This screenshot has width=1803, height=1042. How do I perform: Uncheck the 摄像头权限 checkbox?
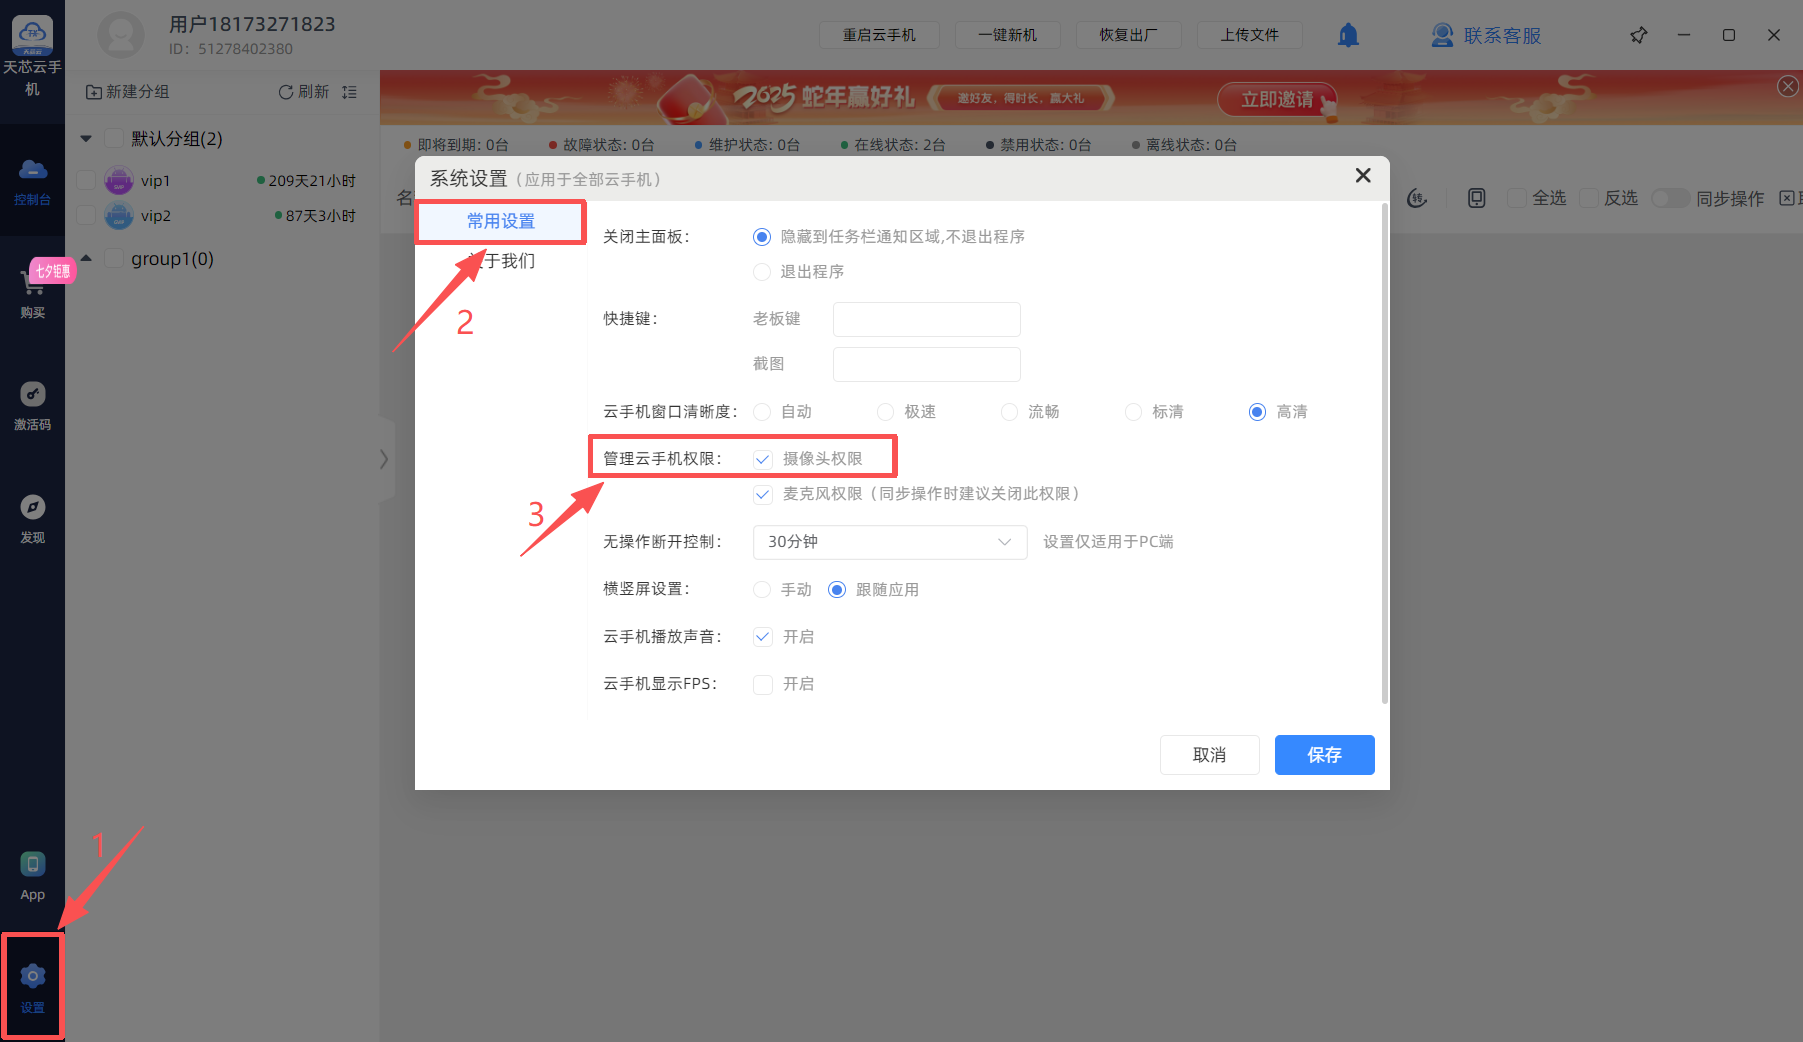point(763,459)
